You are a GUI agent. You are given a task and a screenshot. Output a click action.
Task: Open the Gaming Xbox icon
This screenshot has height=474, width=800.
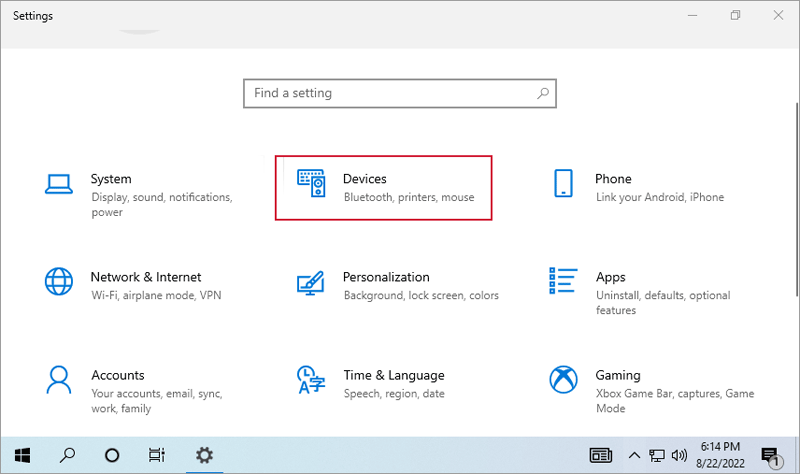pos(563,380)
